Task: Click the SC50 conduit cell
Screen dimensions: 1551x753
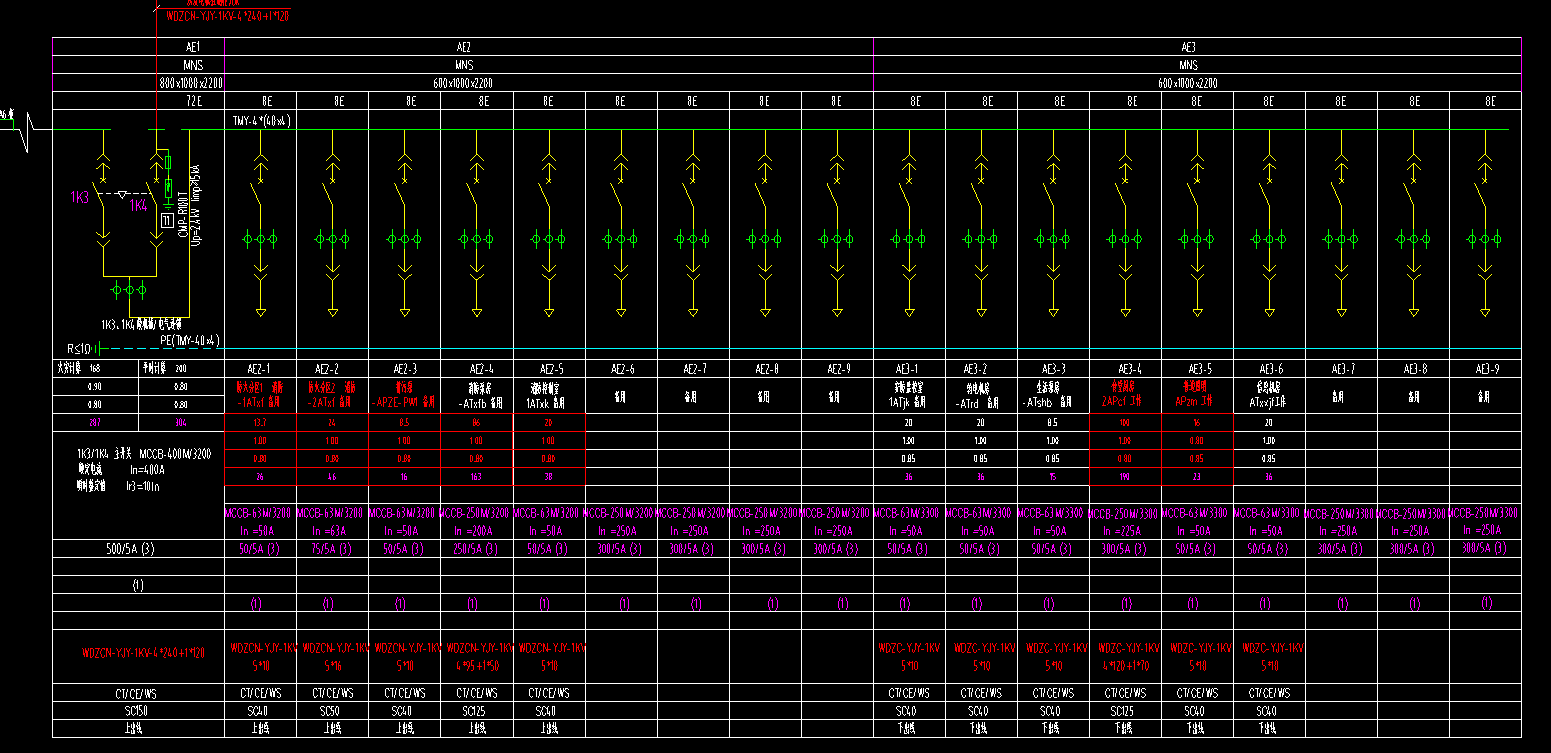Action: [332, 711]
